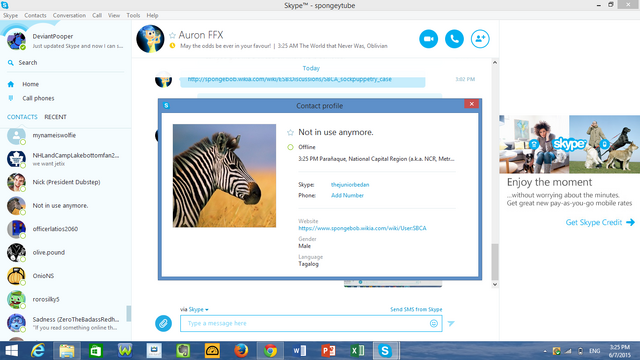Click Get Skype Credit link
The height and width of the screenshot is (360, 640).
pos(600,222)
